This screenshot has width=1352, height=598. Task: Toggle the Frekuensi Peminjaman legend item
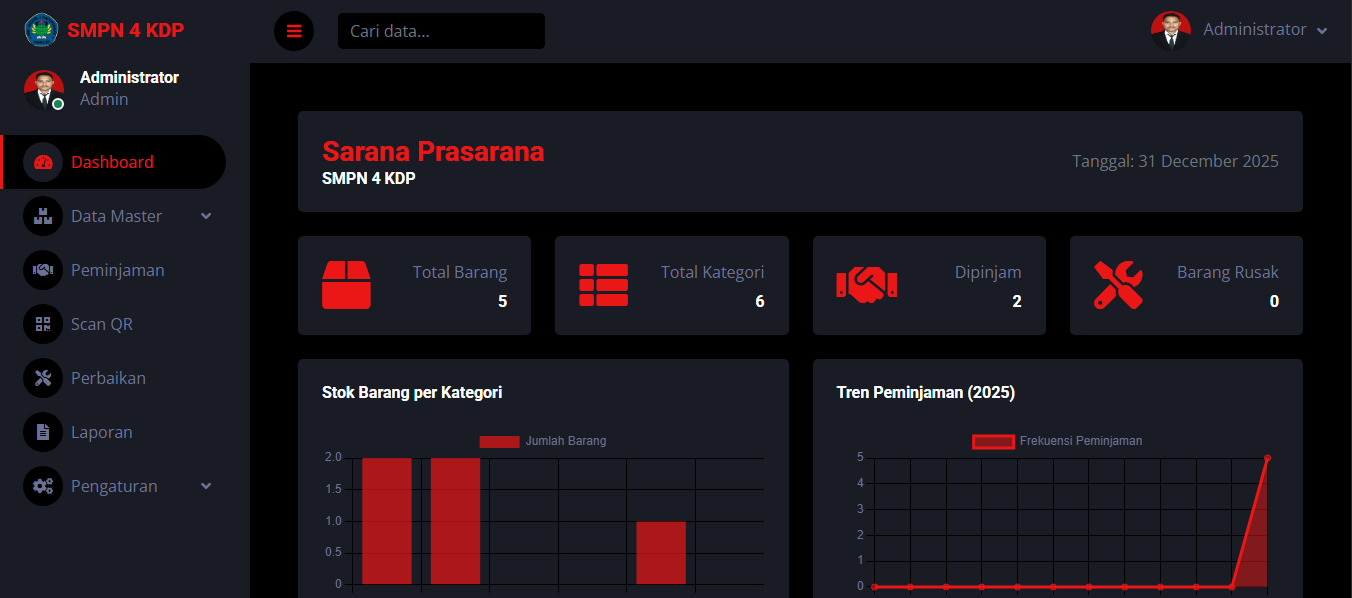click(1058, 441)
